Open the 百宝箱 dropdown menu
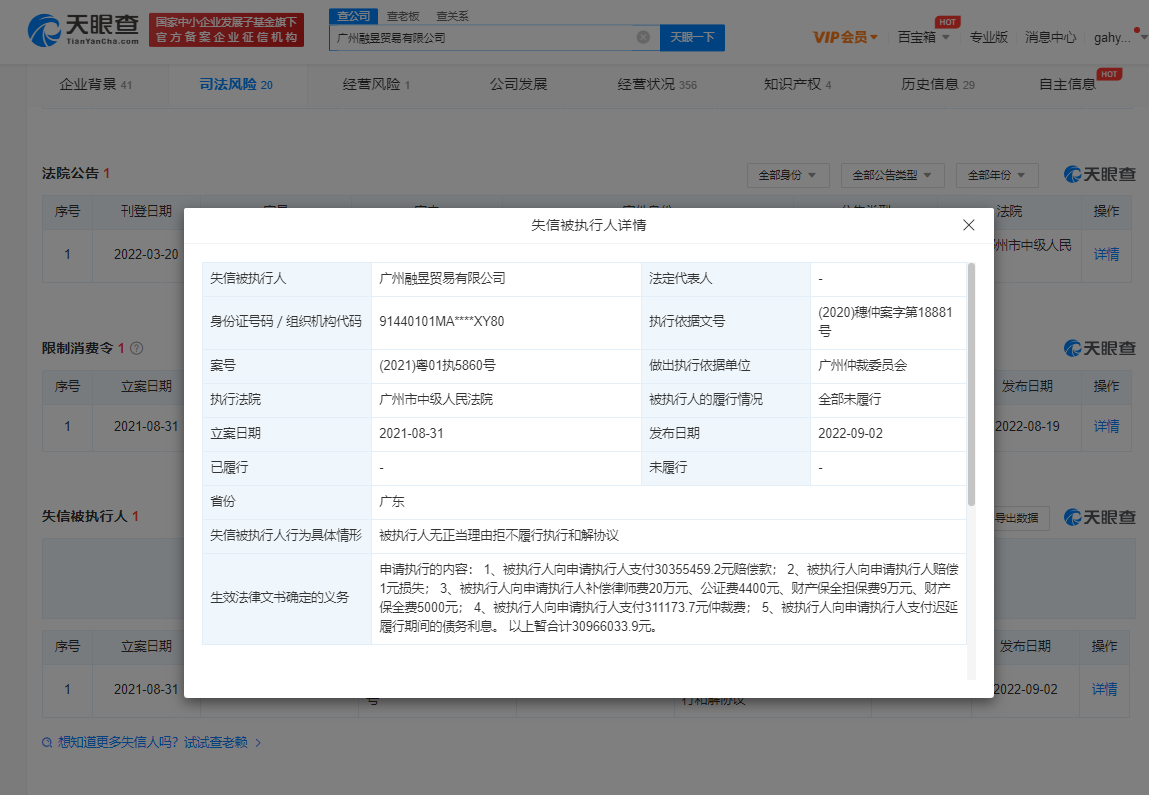 tap(923, 37)
